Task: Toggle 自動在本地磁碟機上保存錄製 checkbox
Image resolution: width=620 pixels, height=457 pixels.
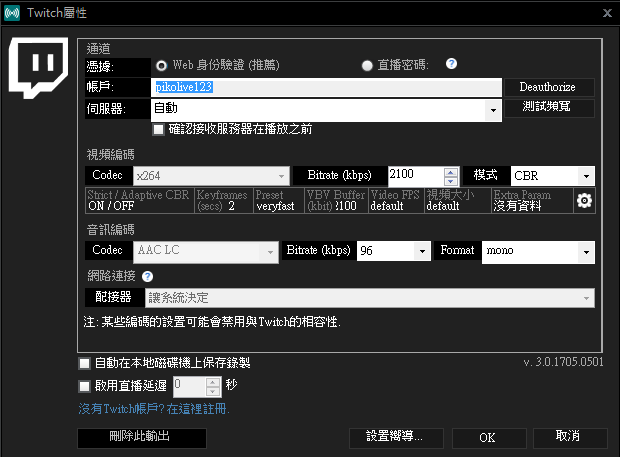Action: coord(84,363)
